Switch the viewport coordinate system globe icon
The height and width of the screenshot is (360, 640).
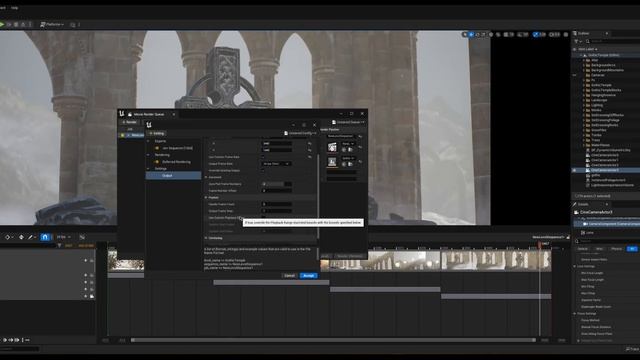[491, 35]
